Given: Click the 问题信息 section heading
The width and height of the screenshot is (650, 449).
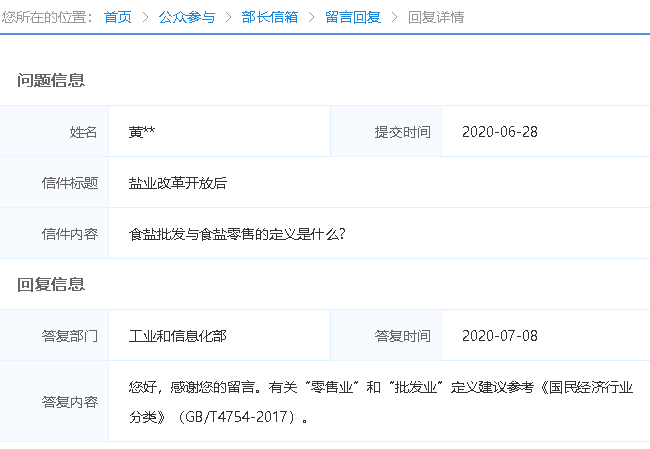Looking at the screenshot, I should [51, 81].
